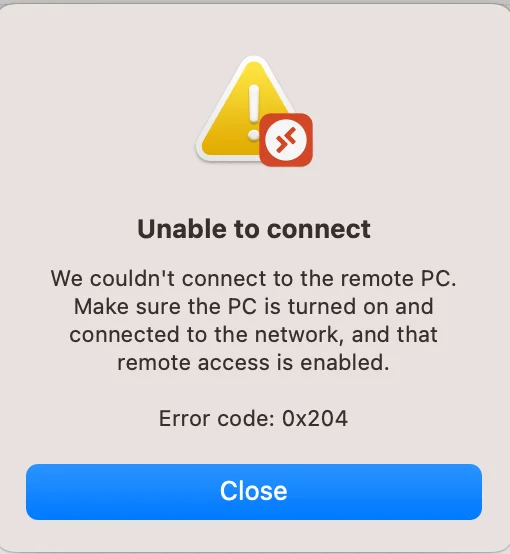510x554 pixels.
Task: Click the "Make sure the PC" text line
Action: (254, 306)
